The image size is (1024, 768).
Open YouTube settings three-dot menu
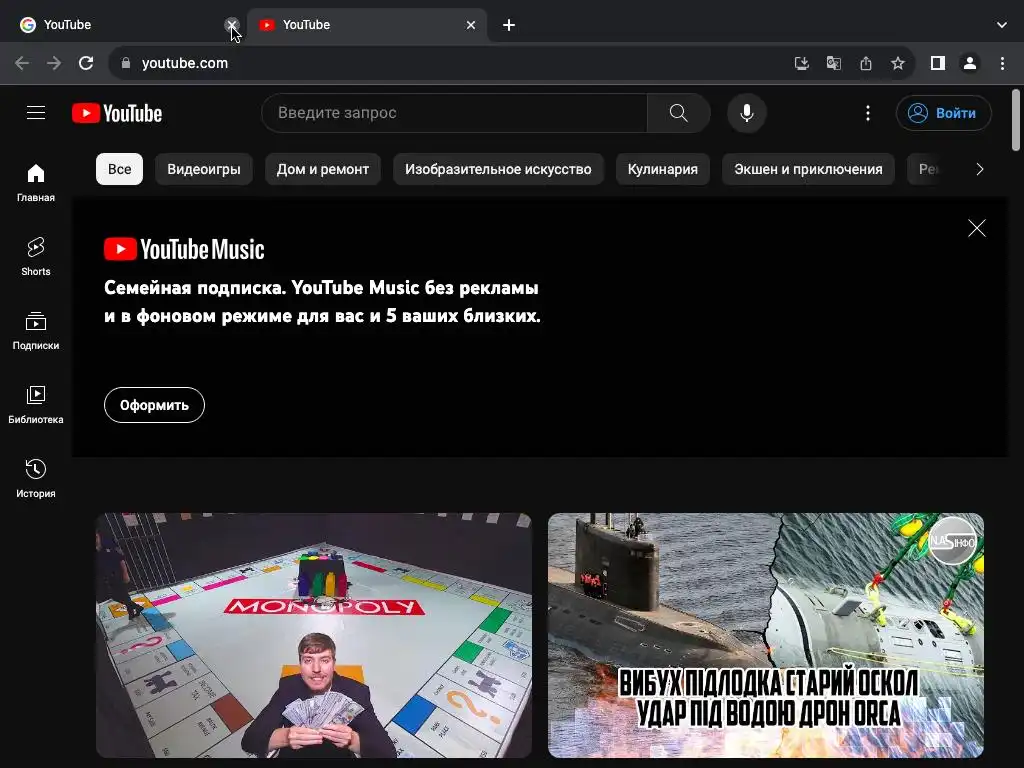867,113
